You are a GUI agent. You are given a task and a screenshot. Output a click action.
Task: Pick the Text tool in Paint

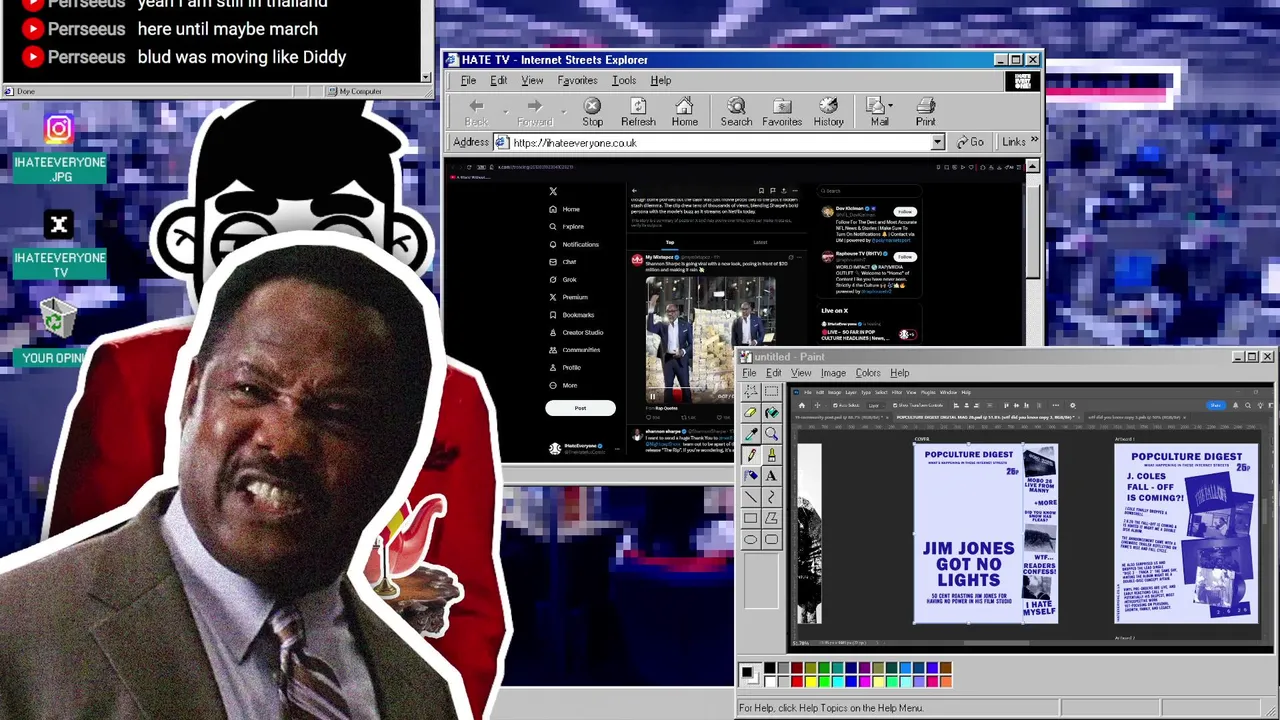tap(771, 476)
